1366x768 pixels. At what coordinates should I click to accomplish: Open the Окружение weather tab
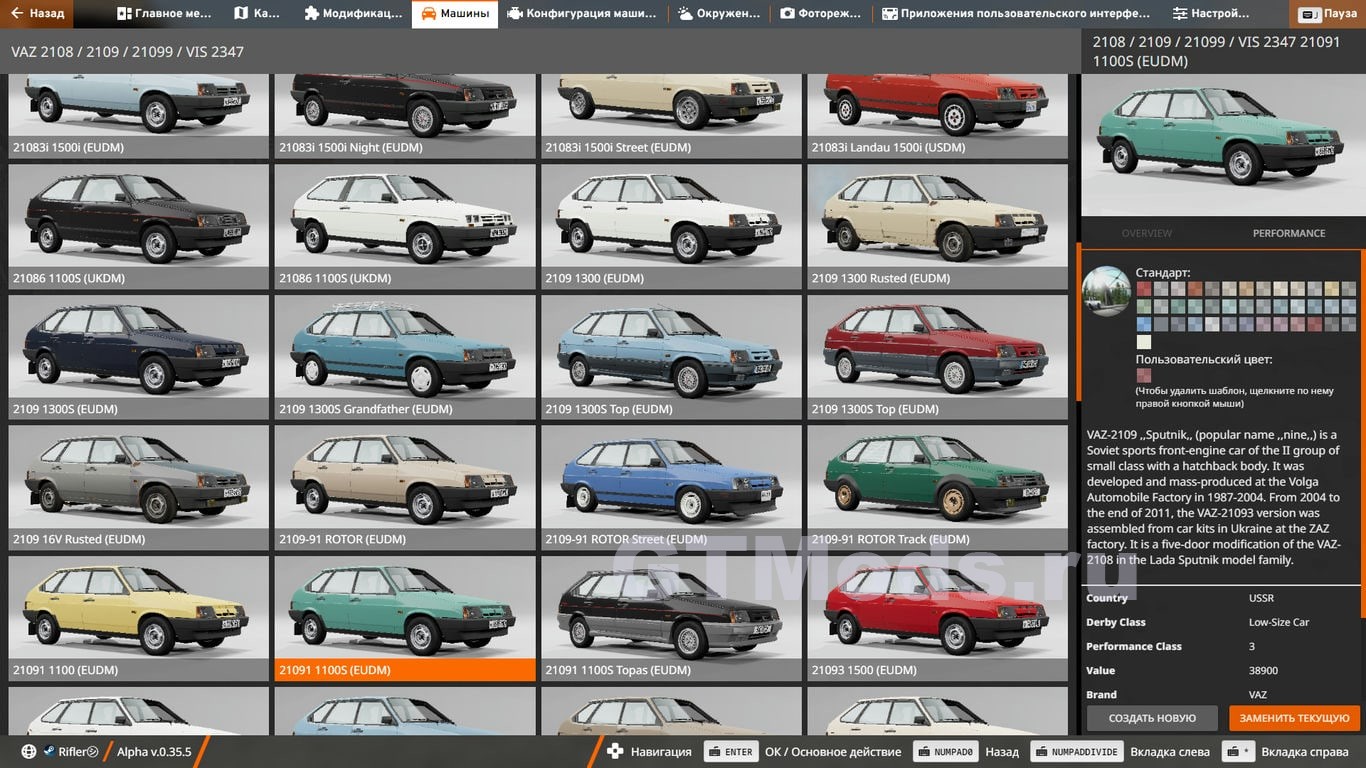pyautogui.click(x=718, y=14)
